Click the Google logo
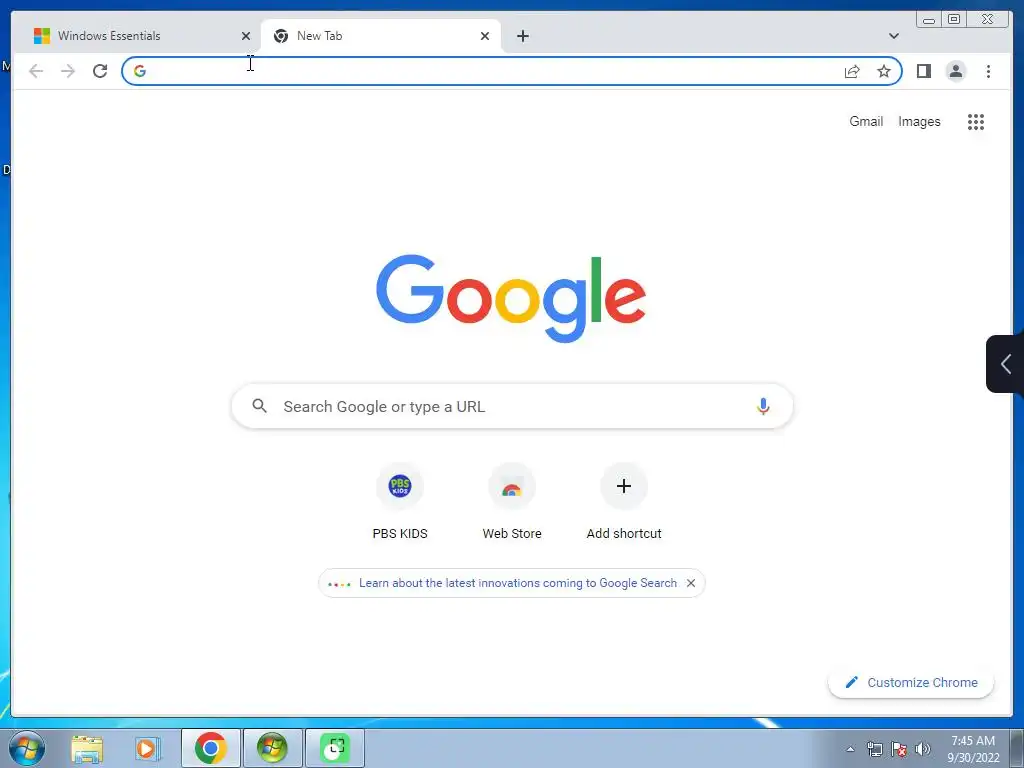The image size is (1024, 768). (x=511, y=298)
